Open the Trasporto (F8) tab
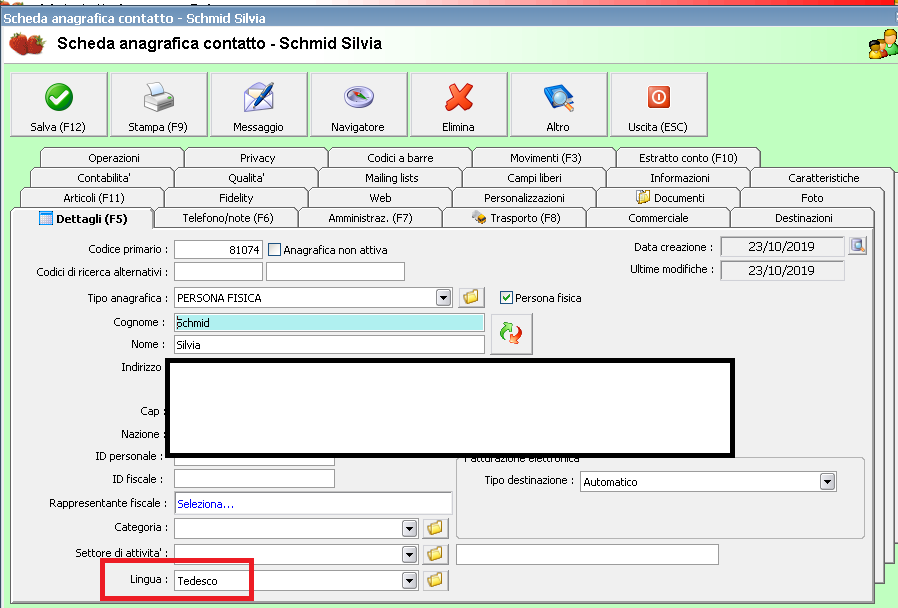Image resolution: width=898 pixels, height=608 pixels. click(x=515, y=218)
